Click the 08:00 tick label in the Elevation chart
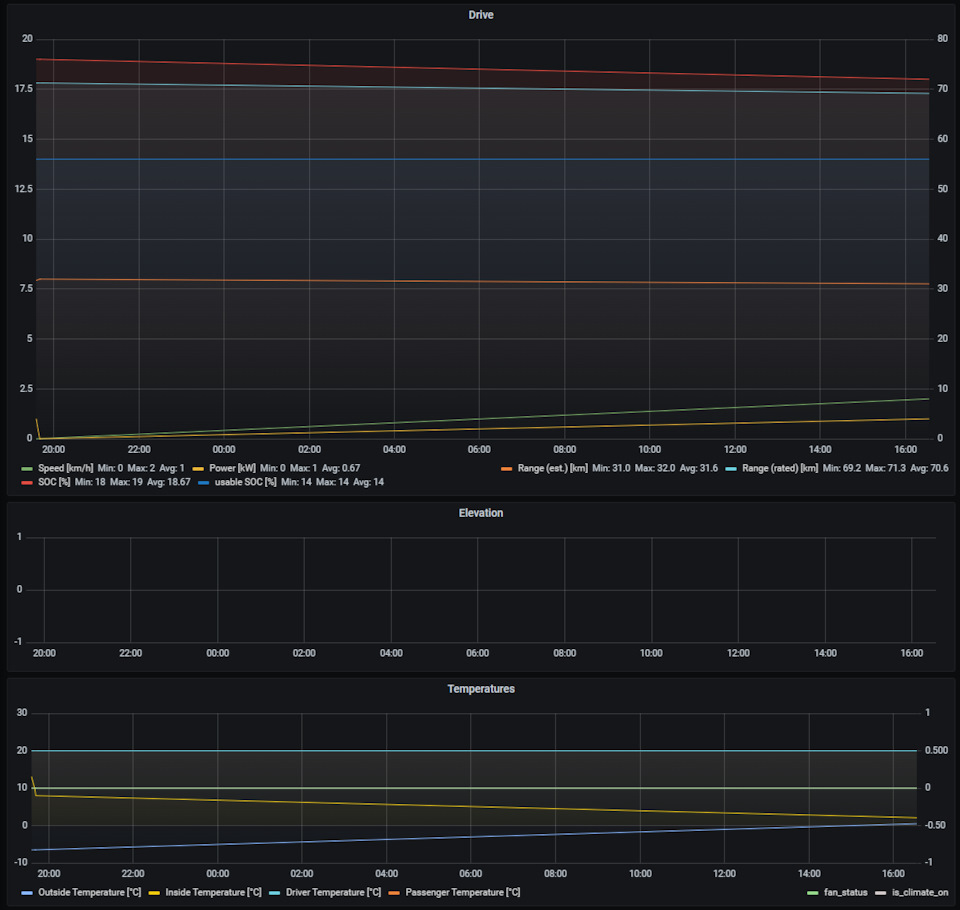 564,653
